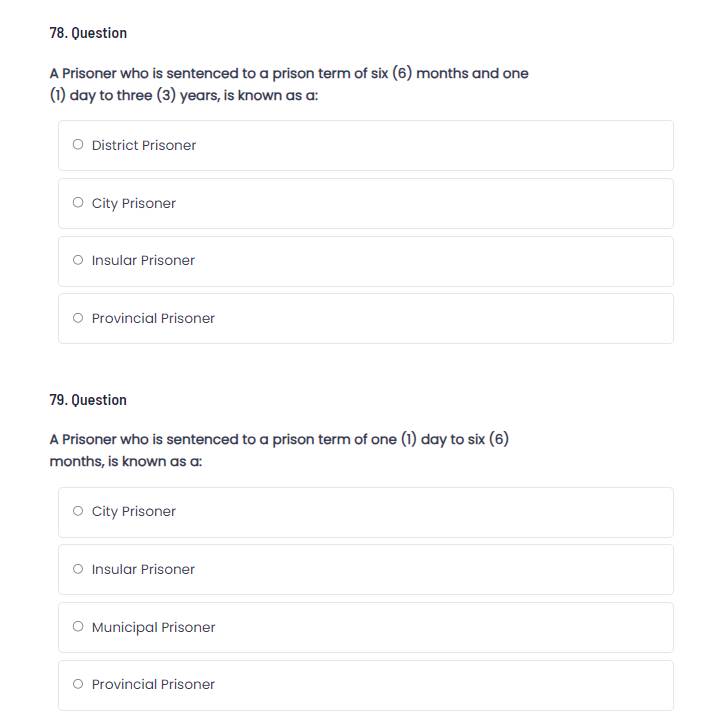This screenshot has height=727, width=710.
Task: Select District Prisoner radio button, question 78
Action: [78, 145]
